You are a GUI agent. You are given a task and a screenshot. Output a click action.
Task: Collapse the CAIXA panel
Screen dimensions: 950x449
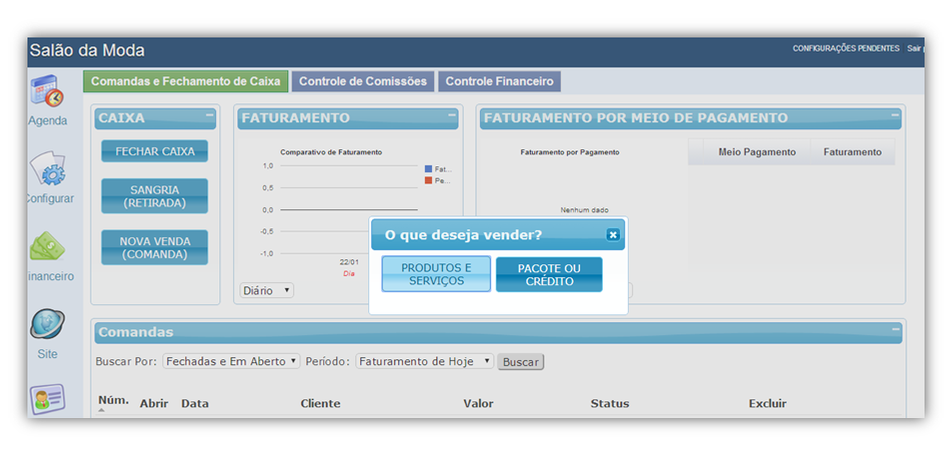209,114
